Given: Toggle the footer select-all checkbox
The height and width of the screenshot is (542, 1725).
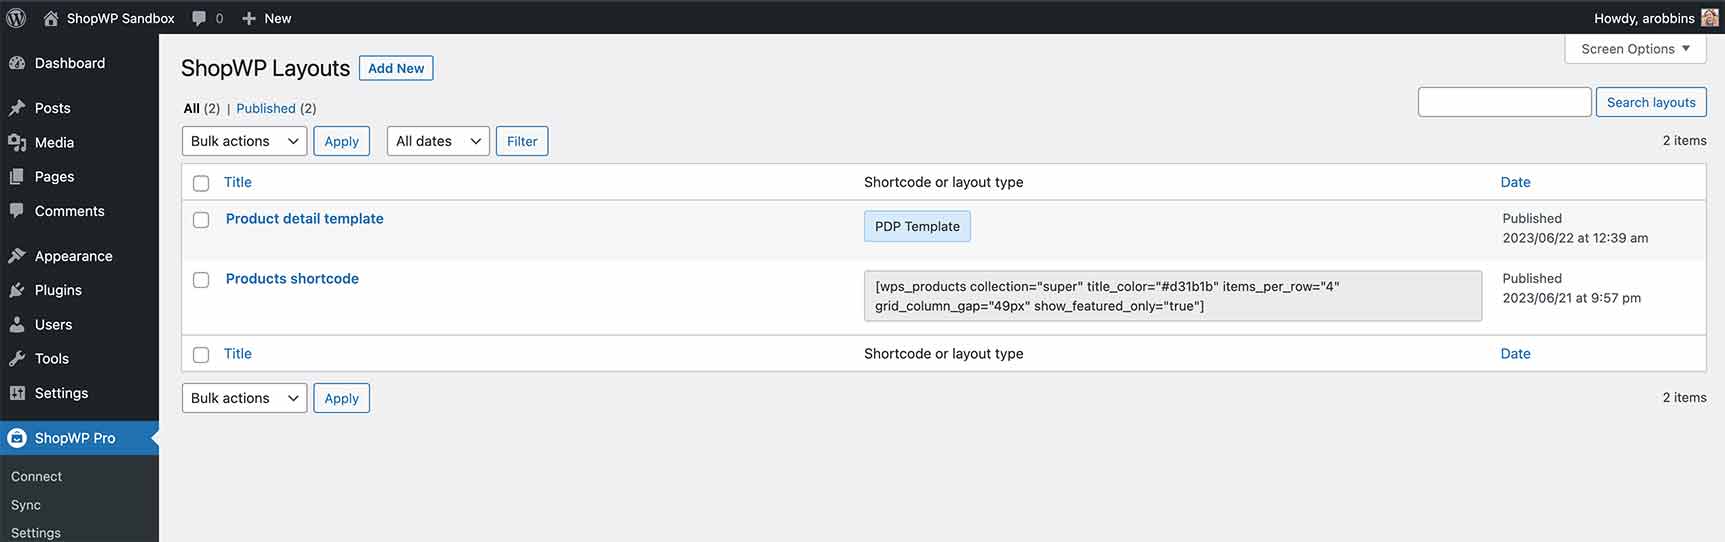Looking at the screenshot, I should tap(201, 355).
